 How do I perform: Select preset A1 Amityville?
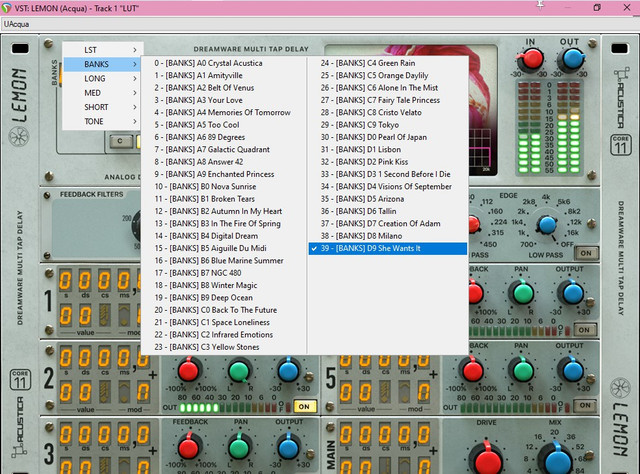223,76
